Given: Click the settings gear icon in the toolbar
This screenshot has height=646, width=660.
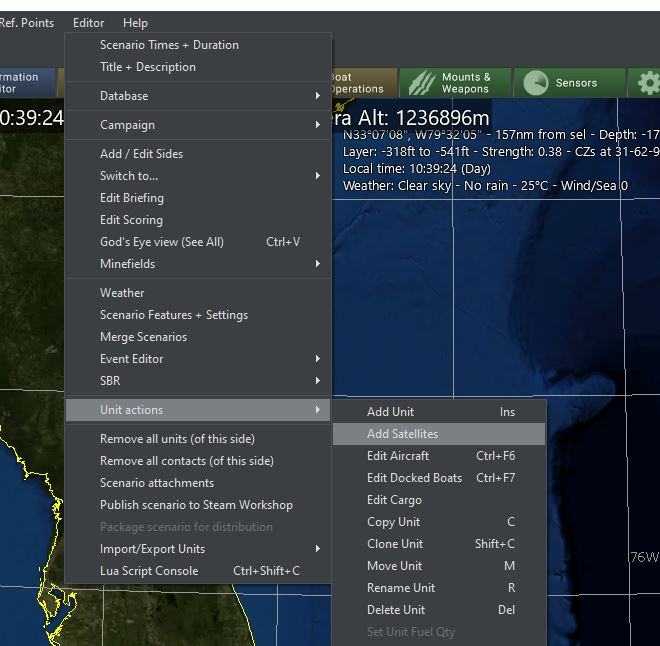Looking at the screenshot, I should pyautogui.click(x=649, y=83).
